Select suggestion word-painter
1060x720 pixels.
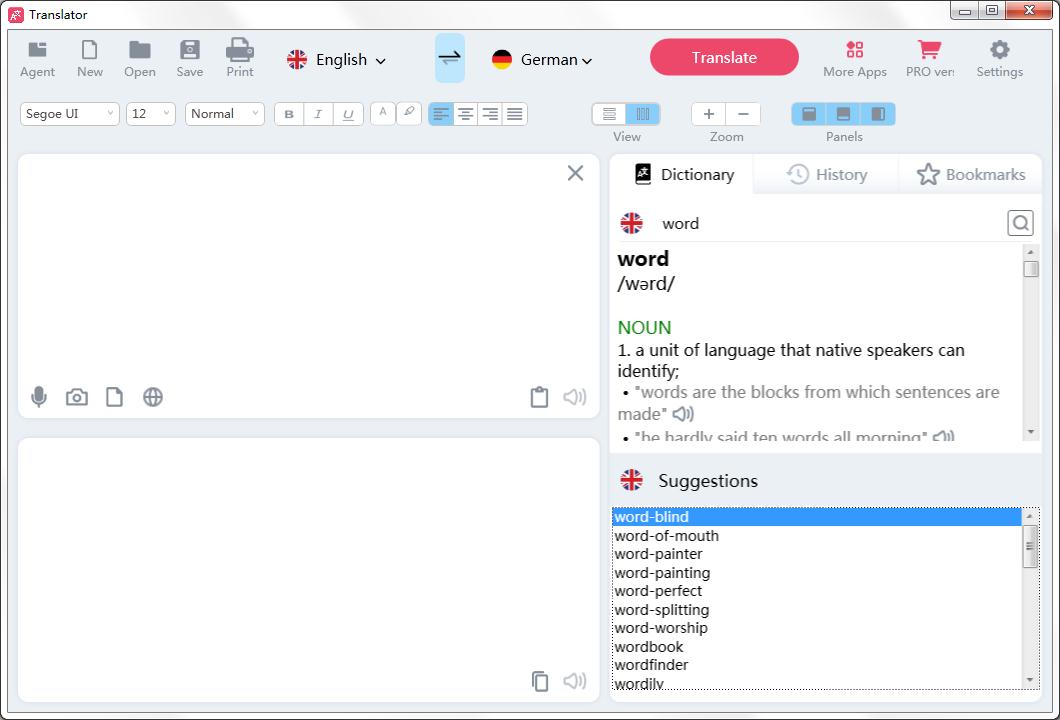[x=817, y=554]
